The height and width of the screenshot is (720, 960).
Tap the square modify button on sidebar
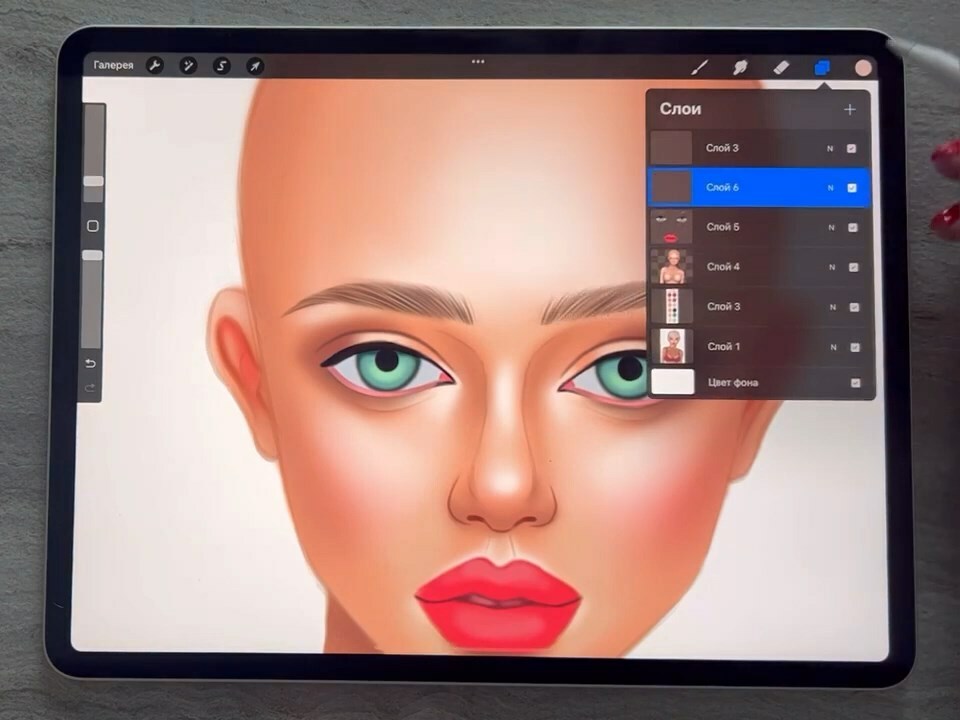click(93, 226)
